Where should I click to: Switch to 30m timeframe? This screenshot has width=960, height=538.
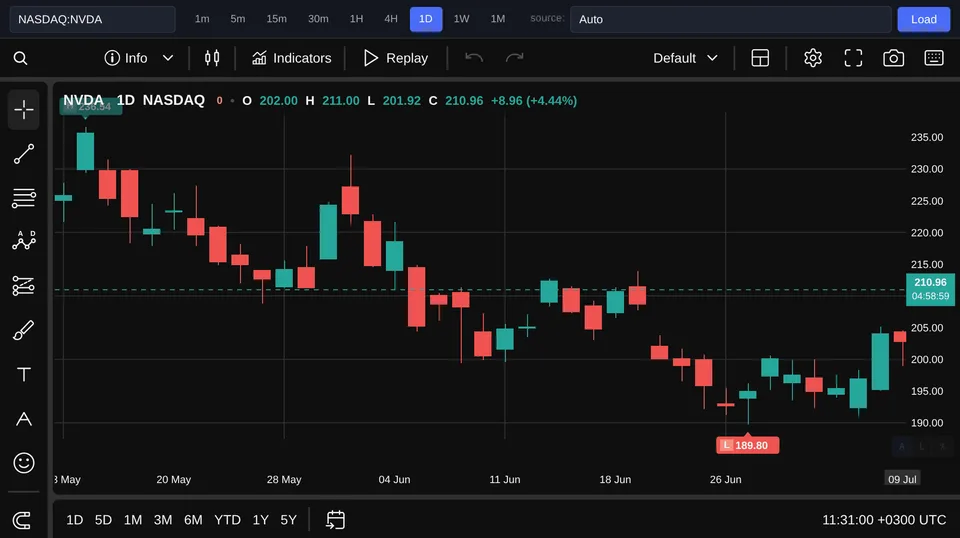click(x=318, y=19)
